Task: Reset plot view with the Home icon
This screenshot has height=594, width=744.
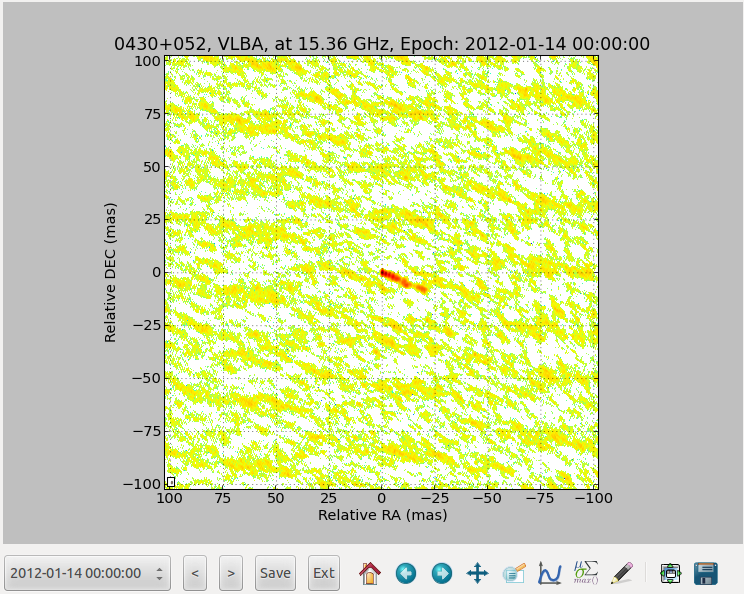Action: pyautogui.click(x=370, y=573)
